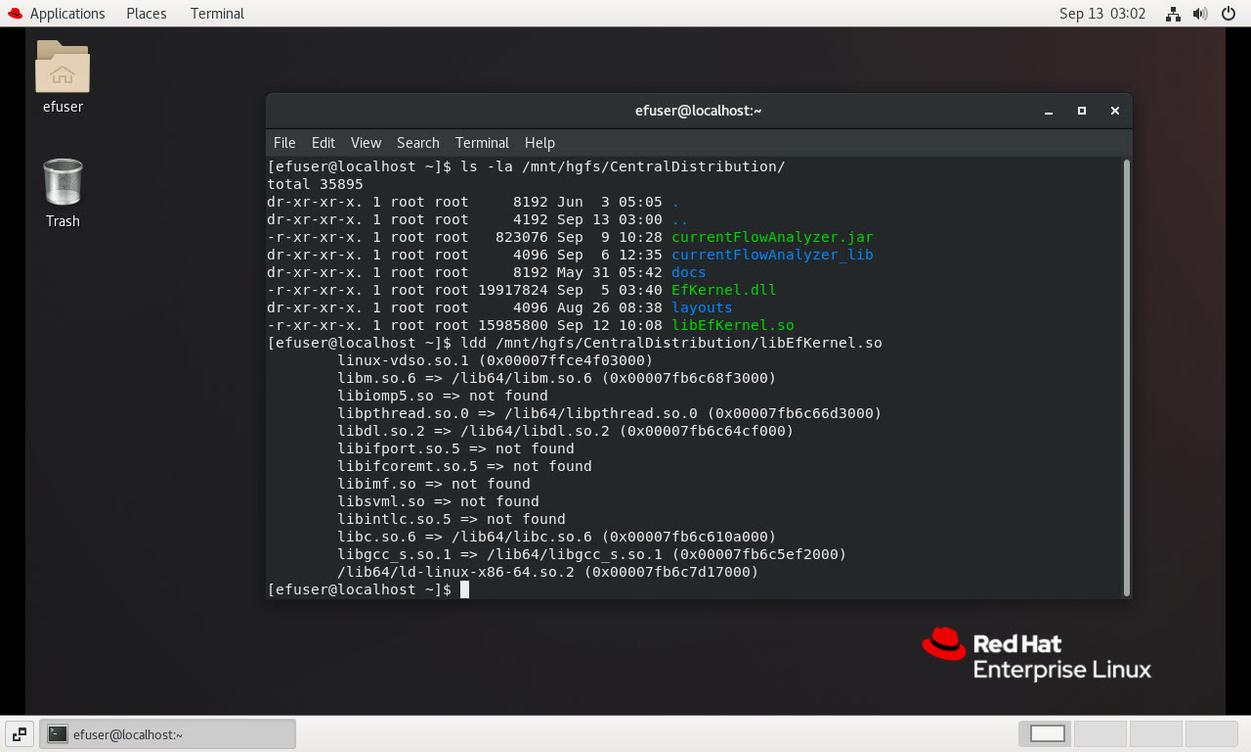Click the window list icon in bottom-left corner
This screenshot has width=1251, height=752.
pos(19,734)
